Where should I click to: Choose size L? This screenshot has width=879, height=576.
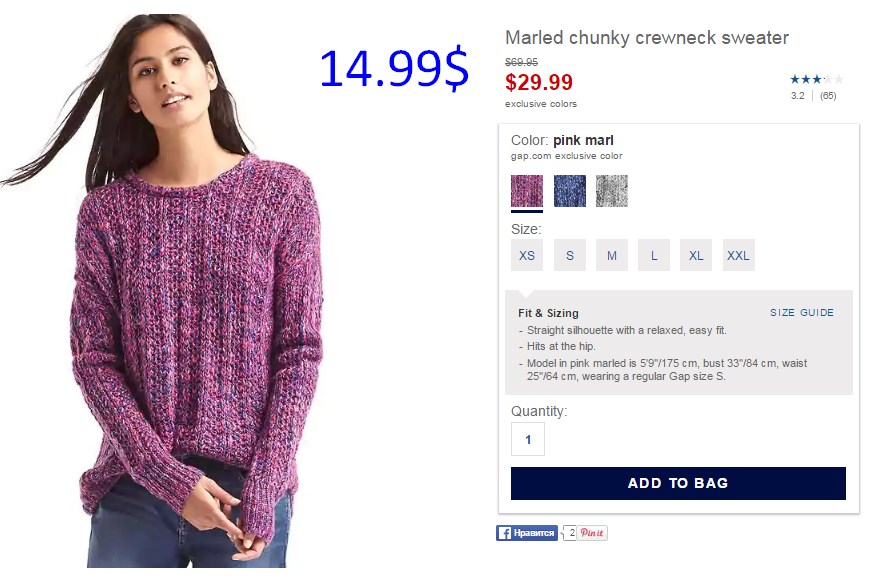coord(654,255)
